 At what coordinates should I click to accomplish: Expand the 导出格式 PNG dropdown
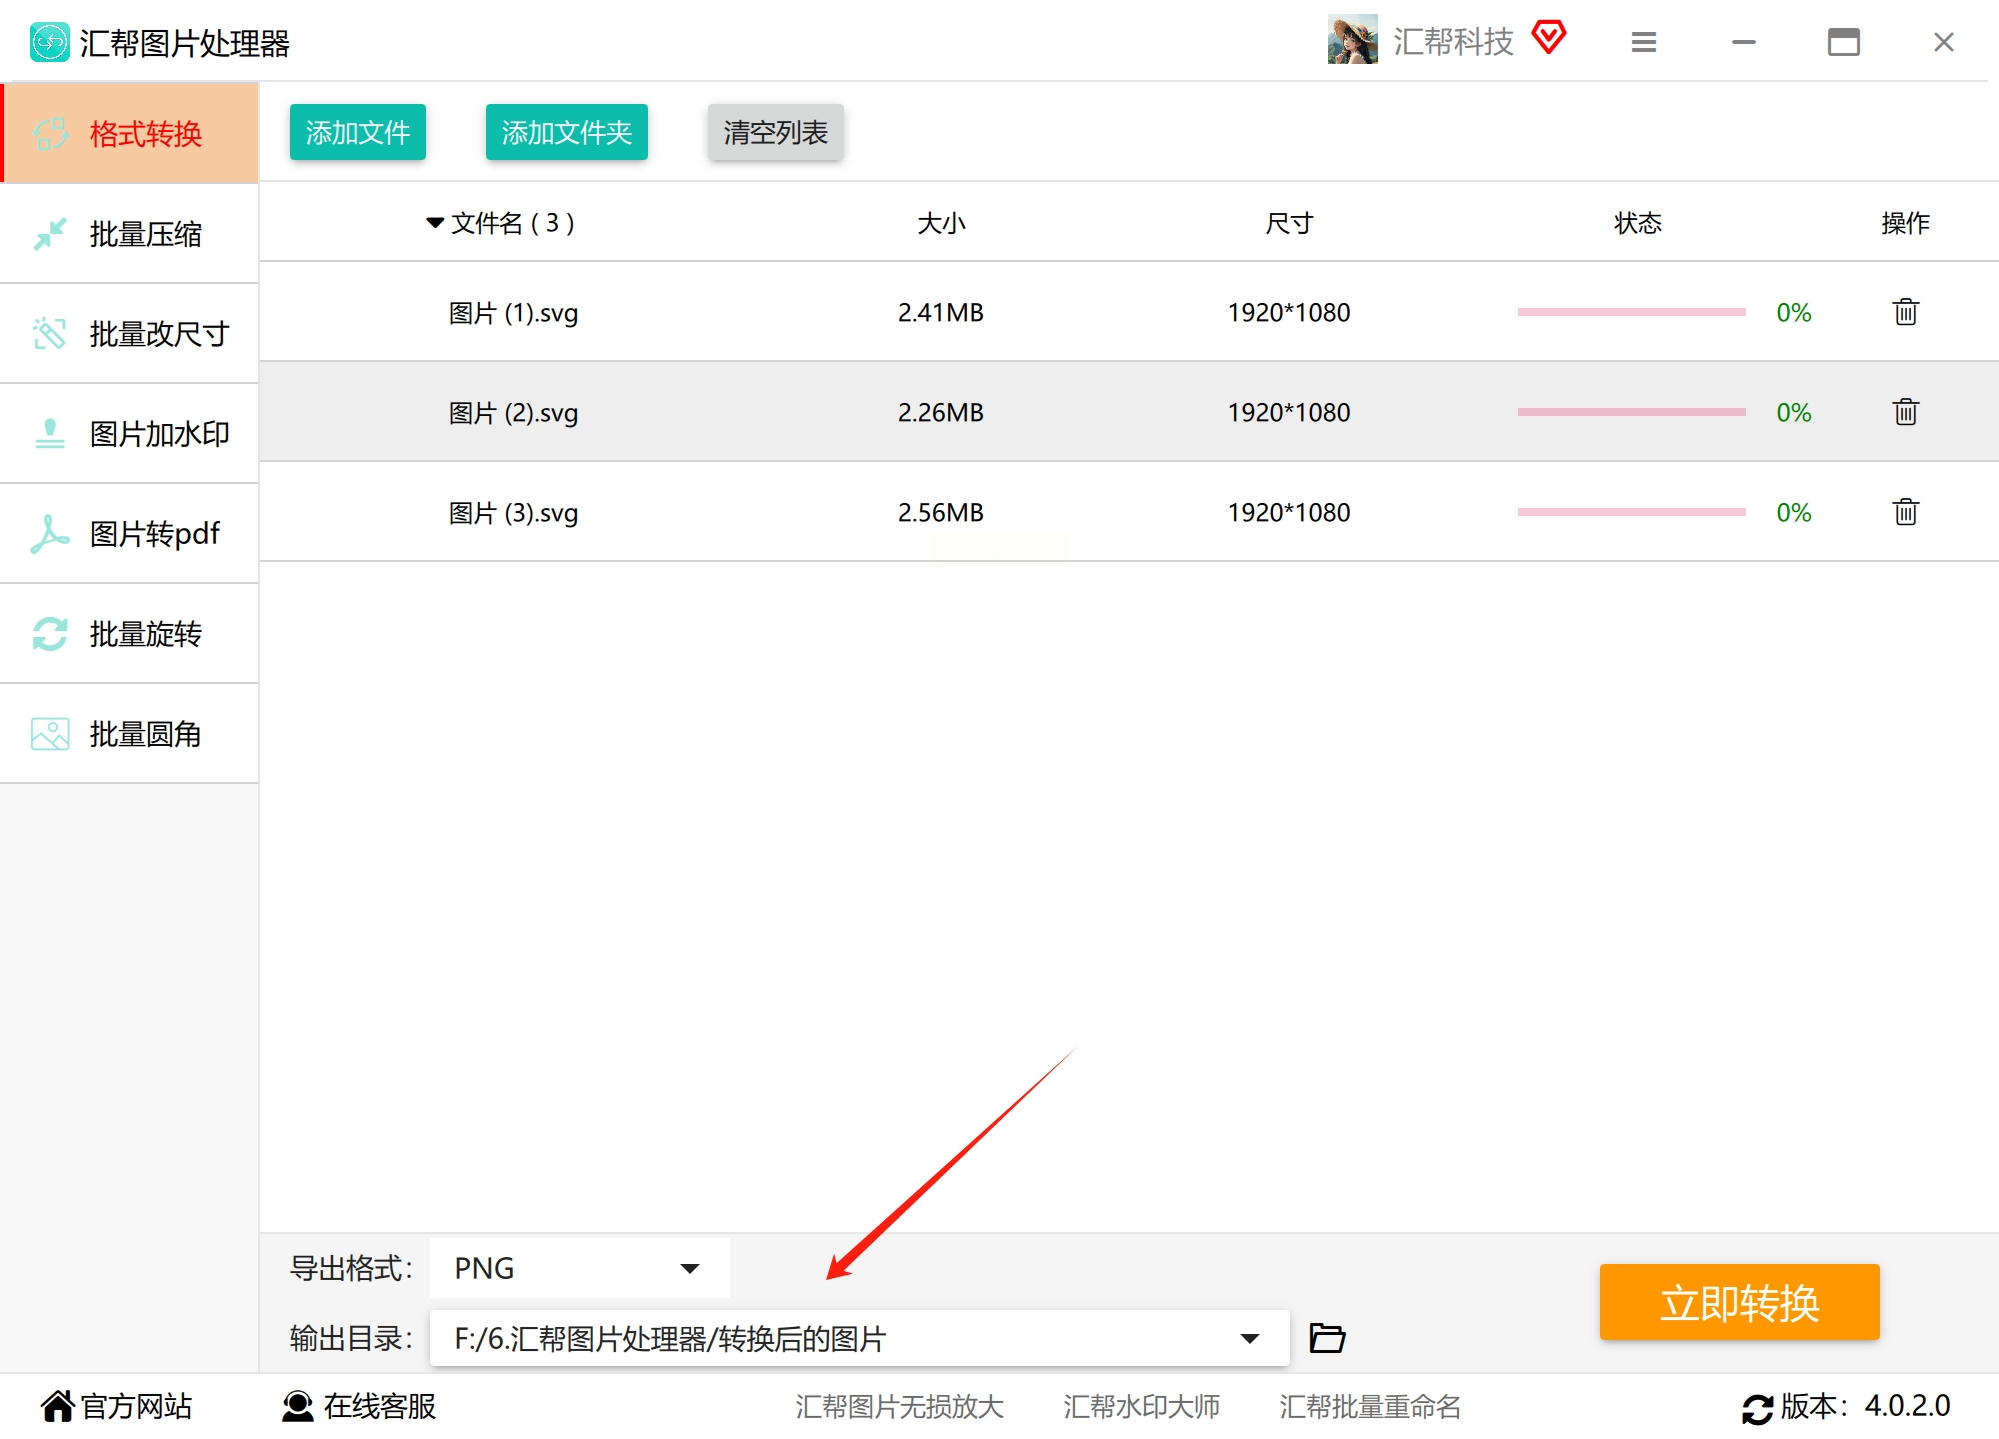tap(689, 1268)
